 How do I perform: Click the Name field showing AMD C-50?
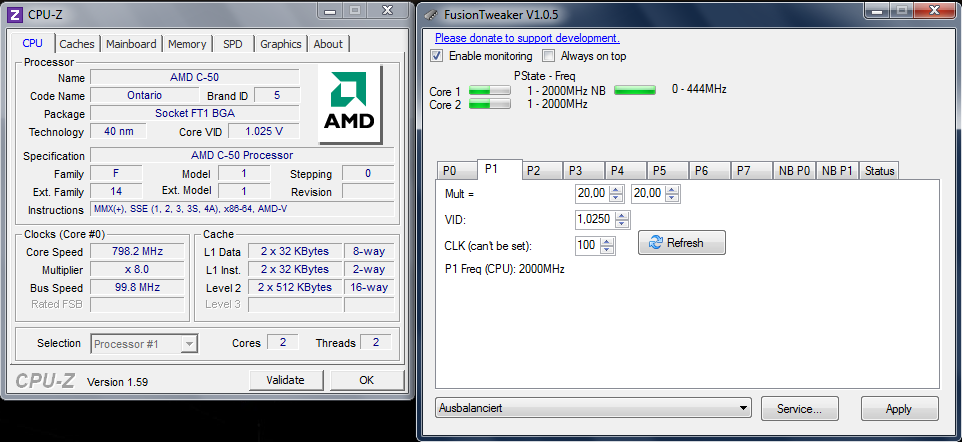pos(194,77)
